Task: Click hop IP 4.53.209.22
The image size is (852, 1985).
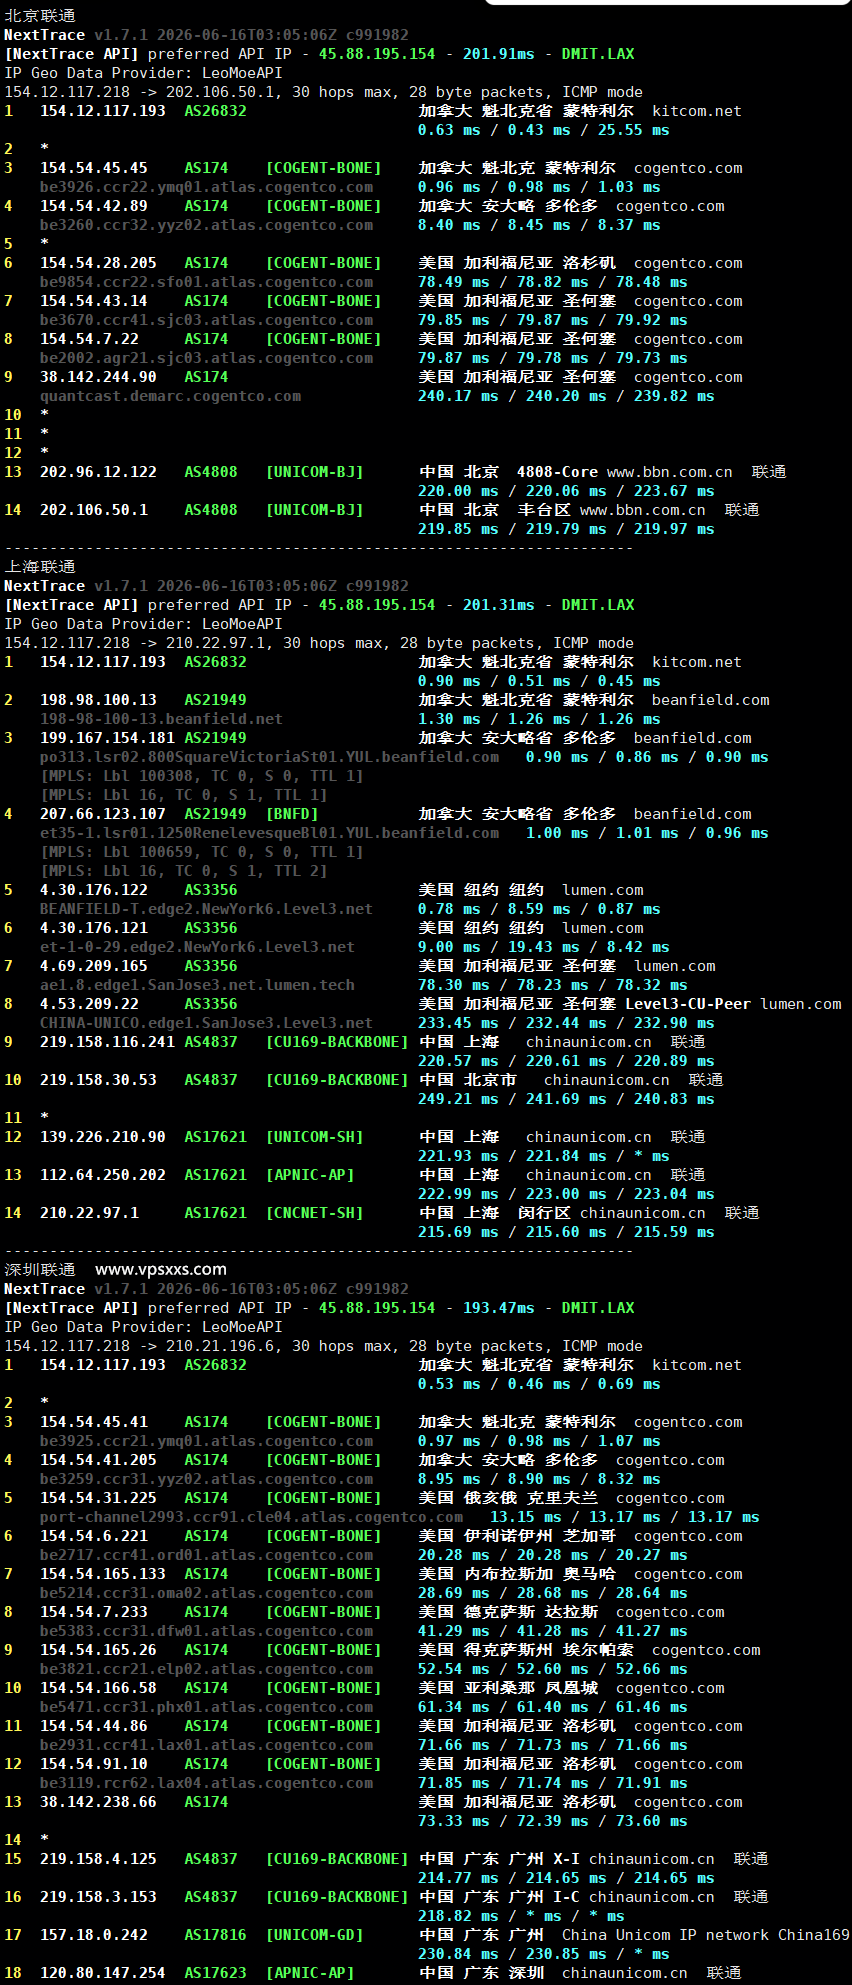Action: [x=89, y=1004]
